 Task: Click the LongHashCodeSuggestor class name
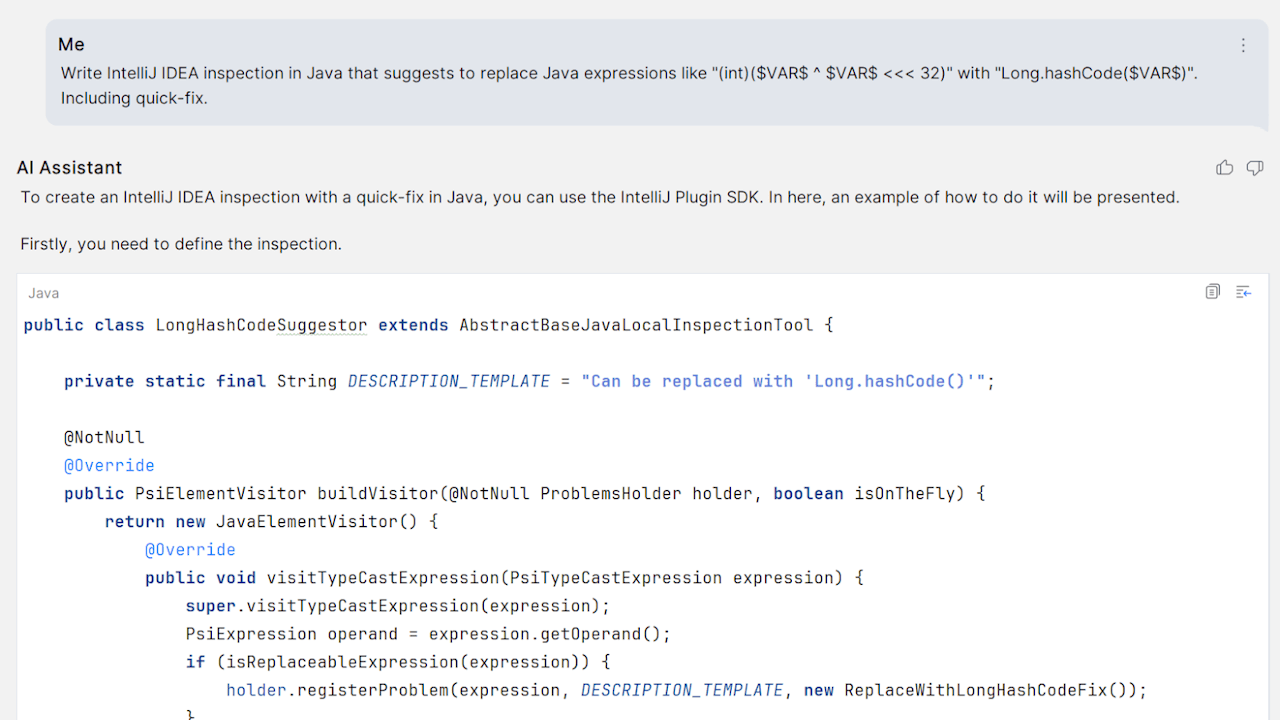coord(261,325)
